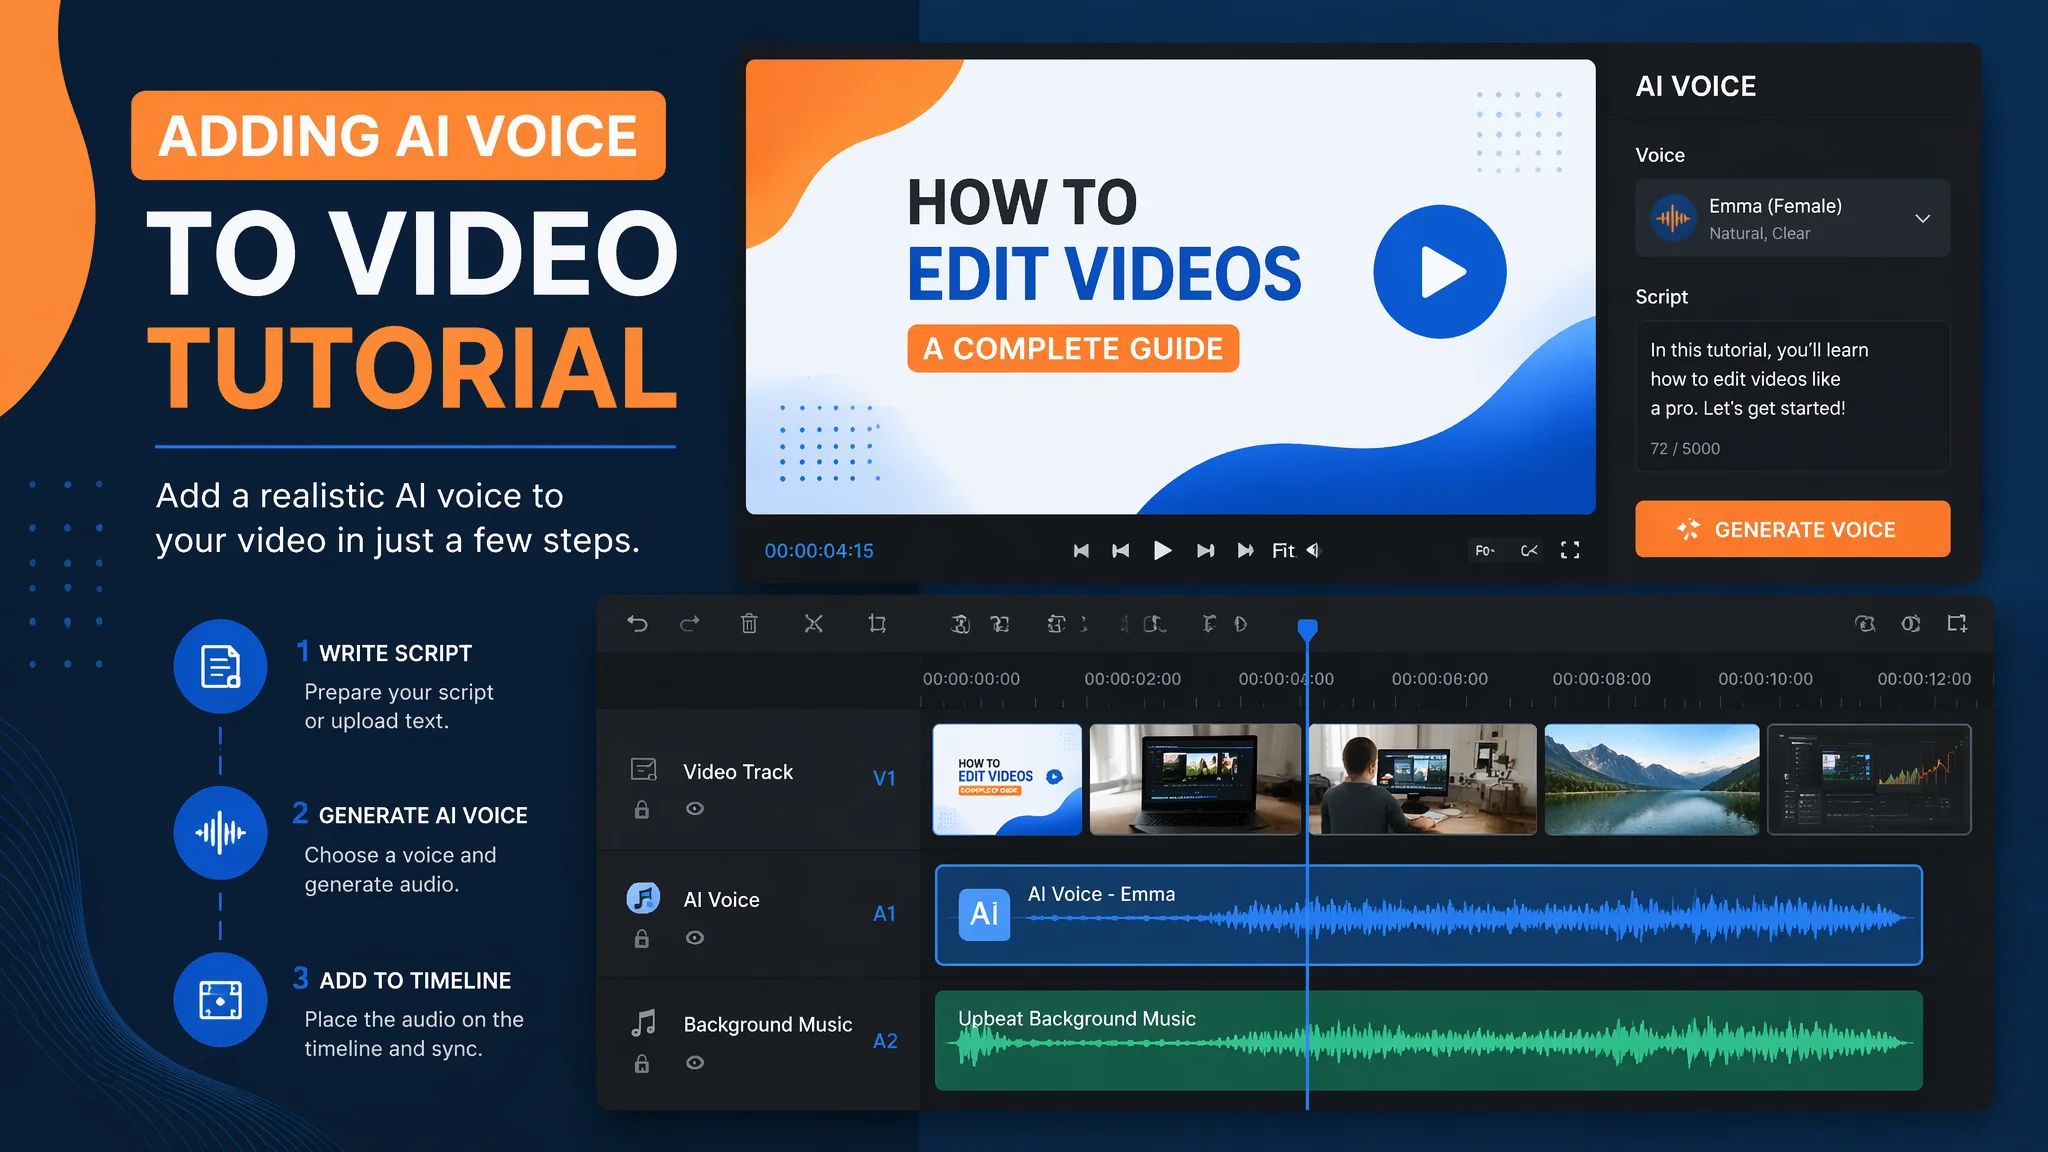The image size is (2048, 1152).
Task: Click the AI Voice track music-note icon
Action: coord(643,898)
